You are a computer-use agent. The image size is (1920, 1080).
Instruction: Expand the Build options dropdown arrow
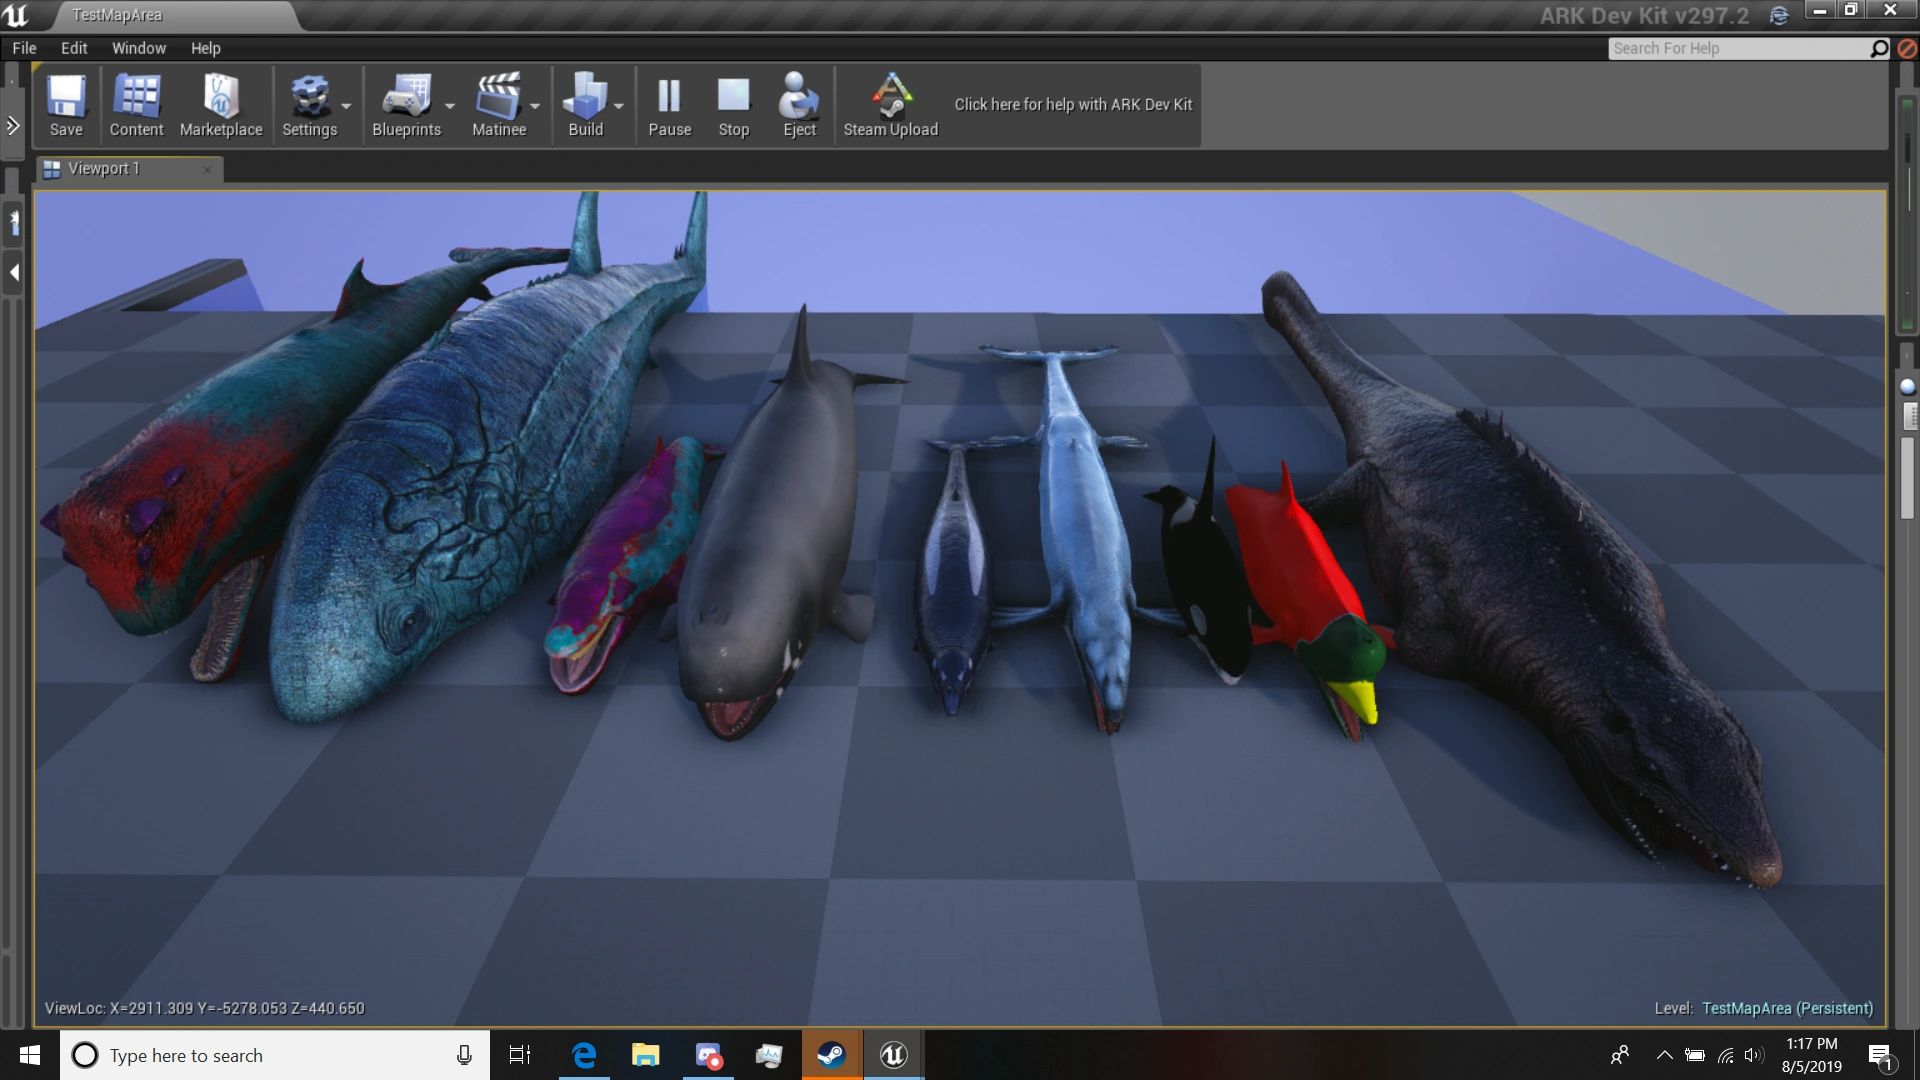[x=619, y=106]
